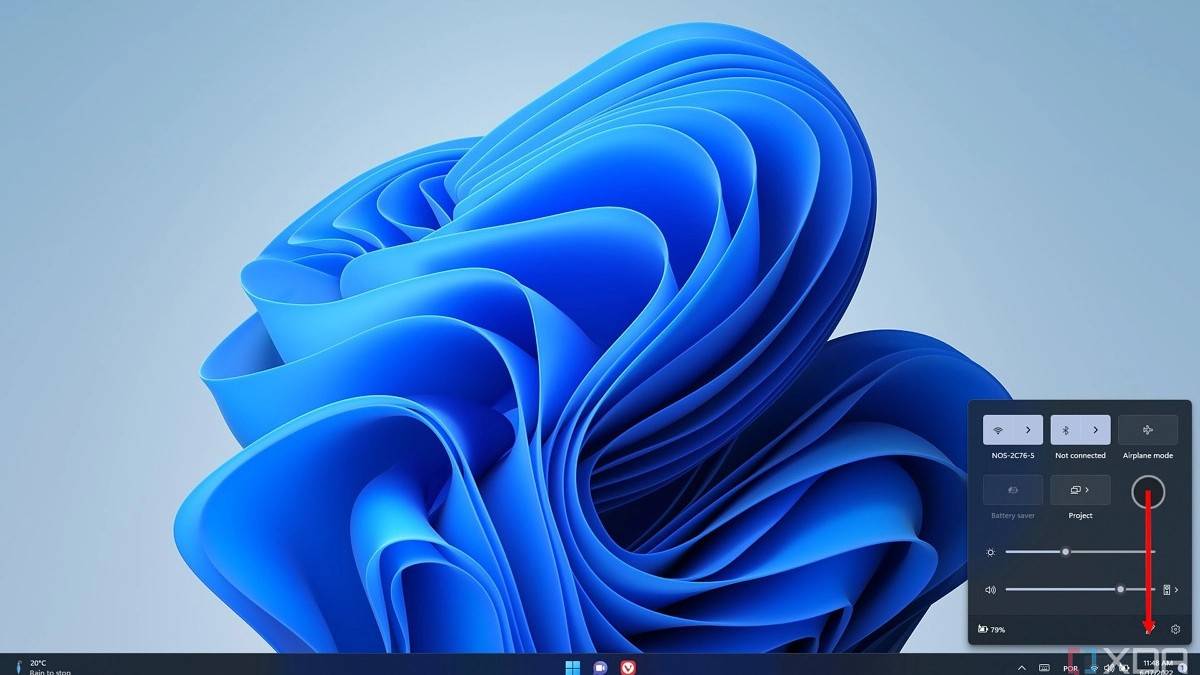Switch POR input language indicator
Viewport: 1200px width, 675px height.
[x=1071, y=668]
